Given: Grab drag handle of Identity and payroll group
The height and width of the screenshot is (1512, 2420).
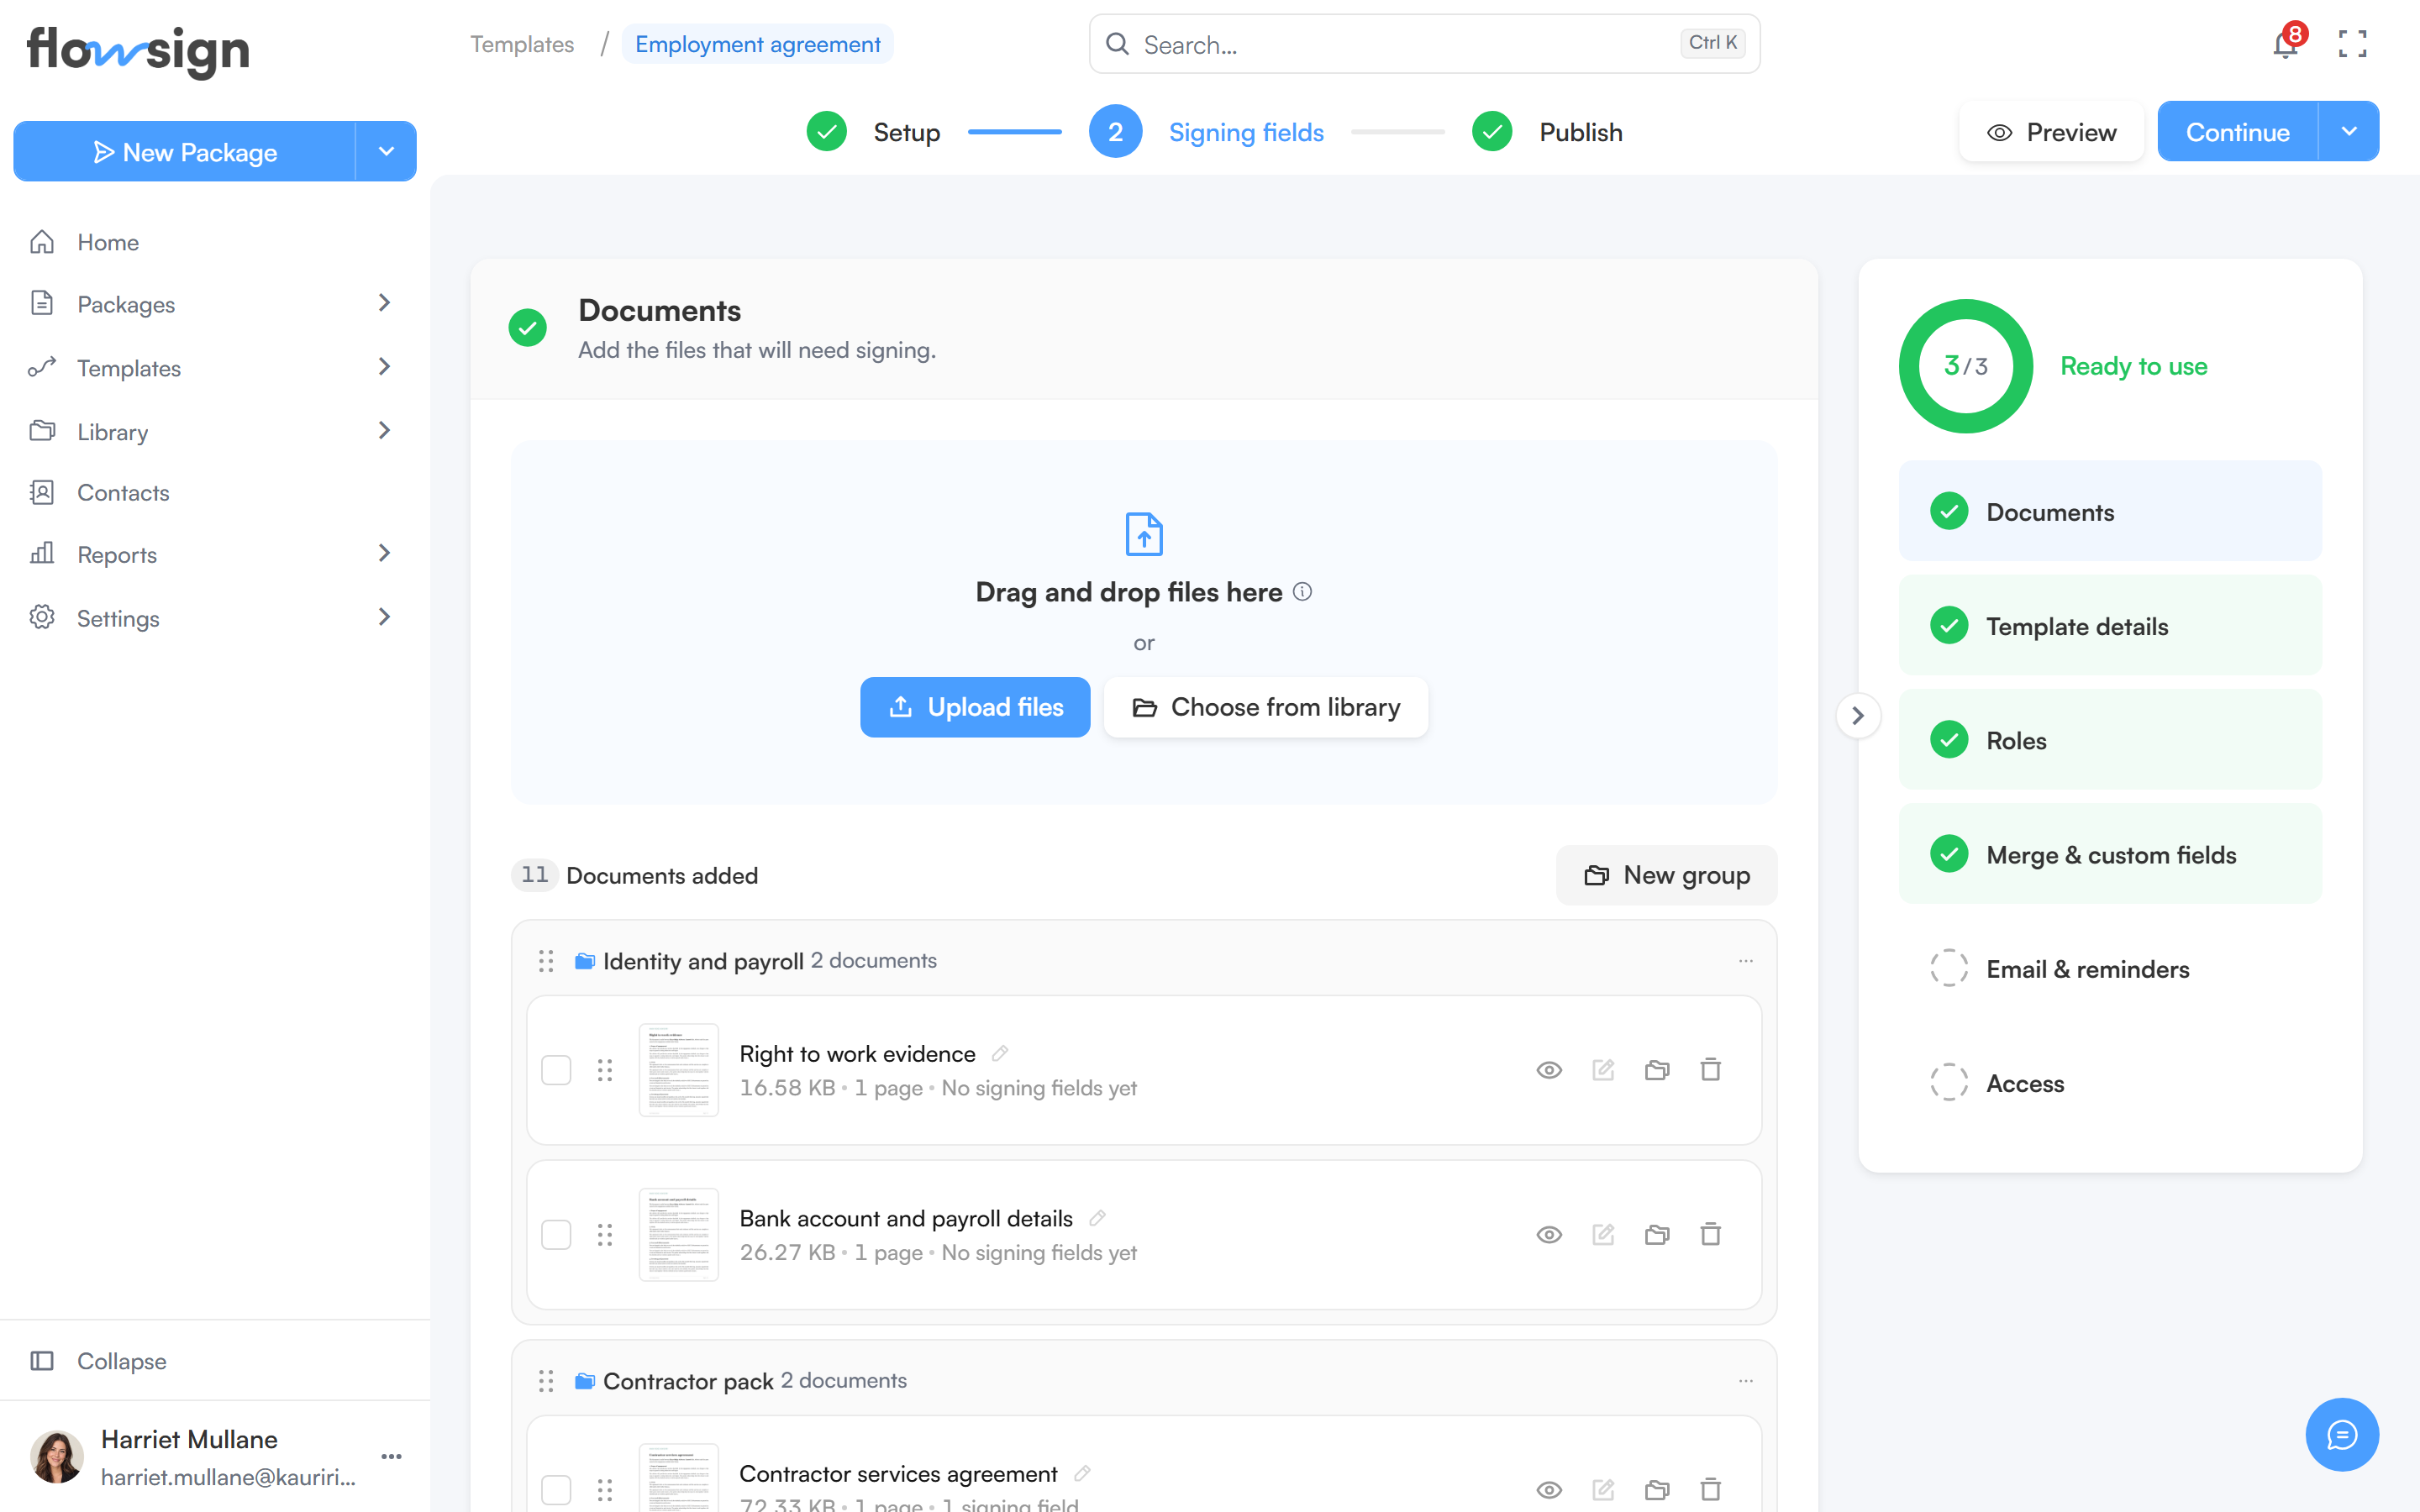Looking at the screenshot, I should point(546,961).
